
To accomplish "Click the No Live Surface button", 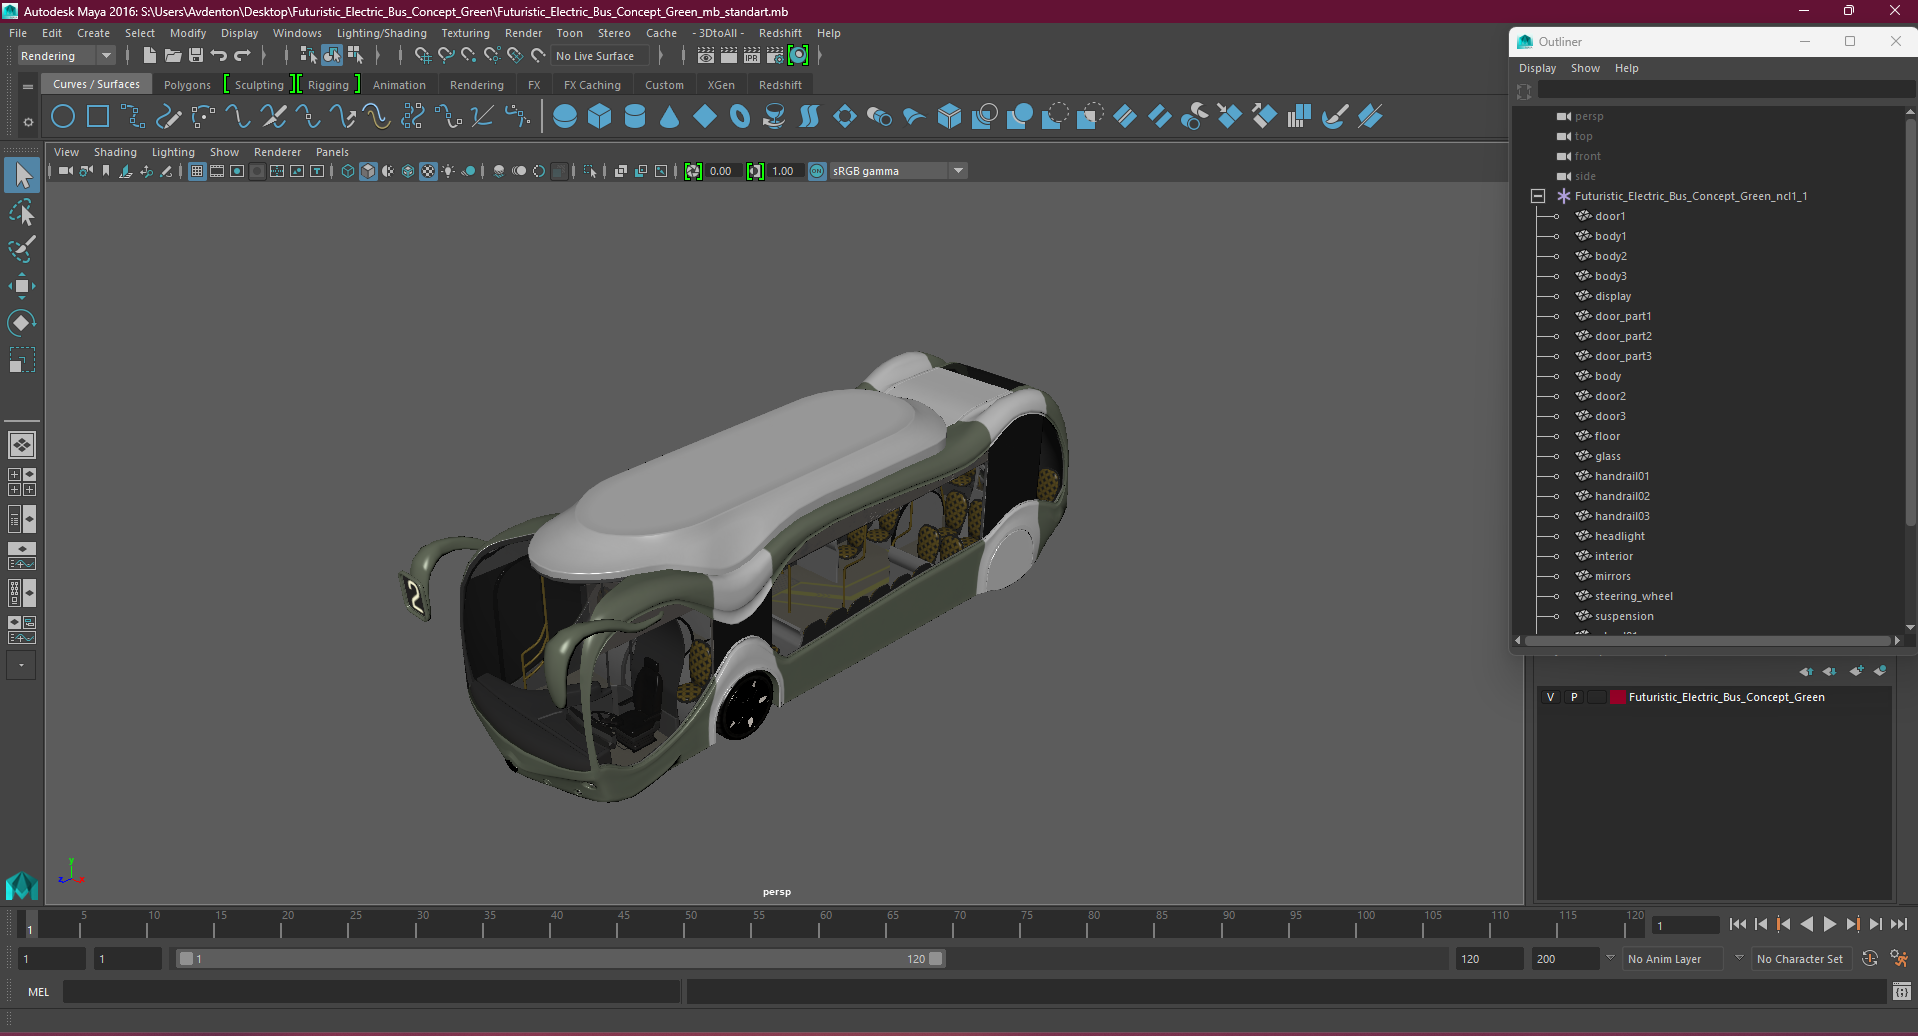I will click(595, 56).
